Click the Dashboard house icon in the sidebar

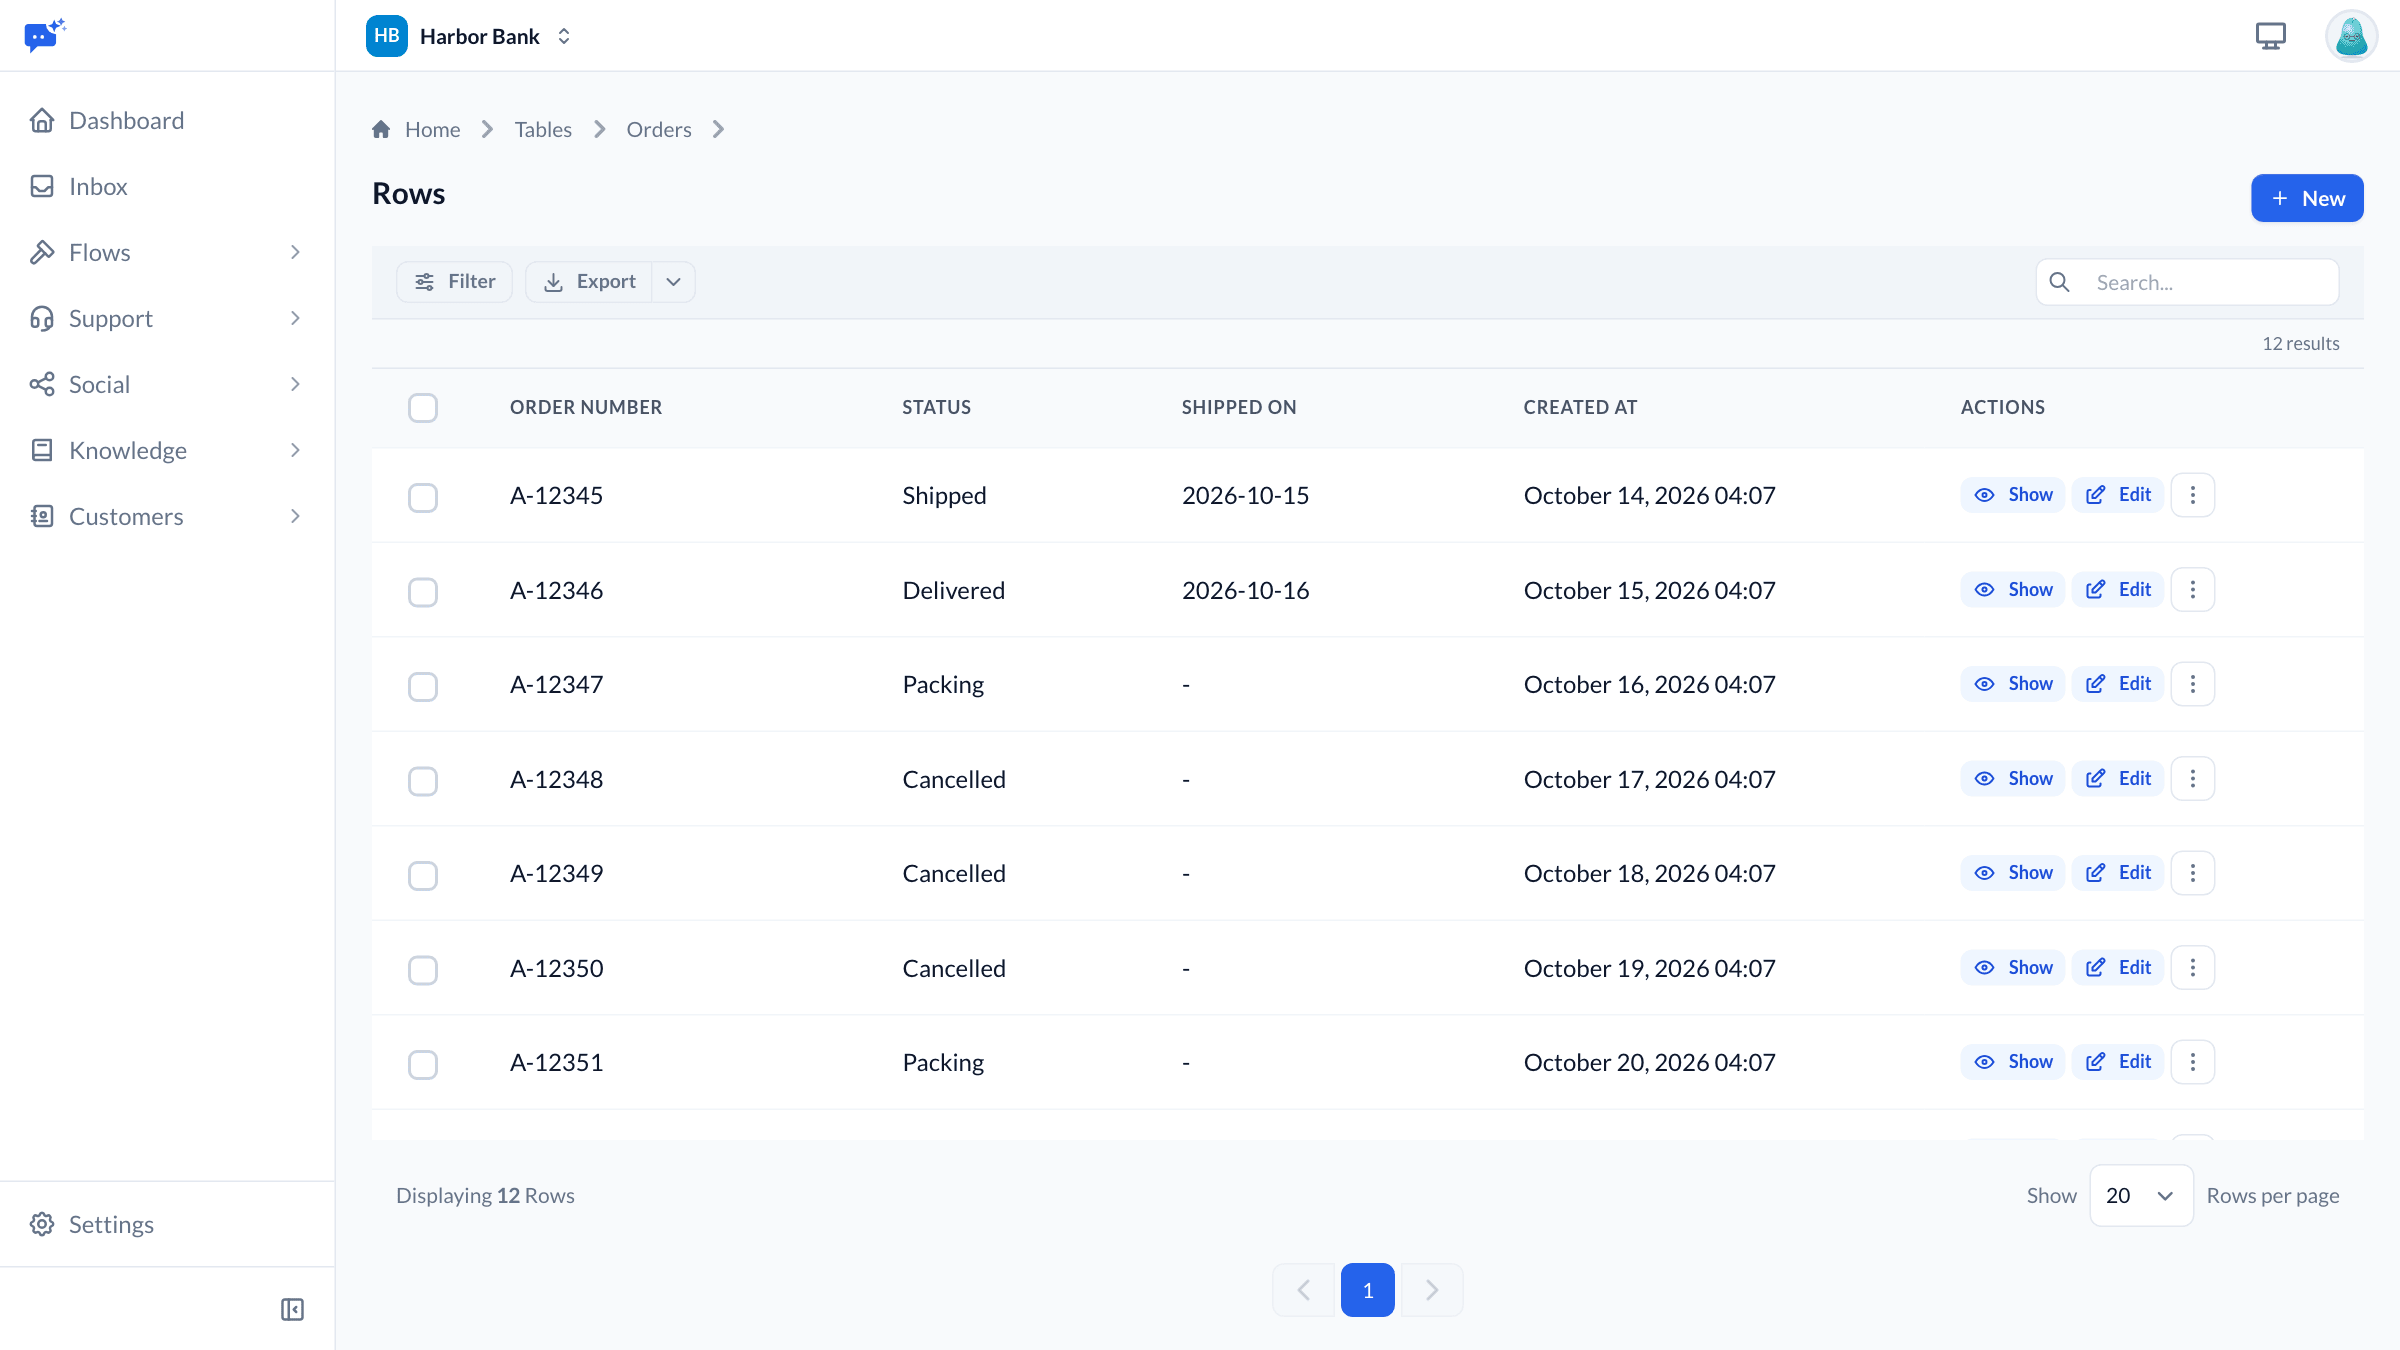pos(42,121)
